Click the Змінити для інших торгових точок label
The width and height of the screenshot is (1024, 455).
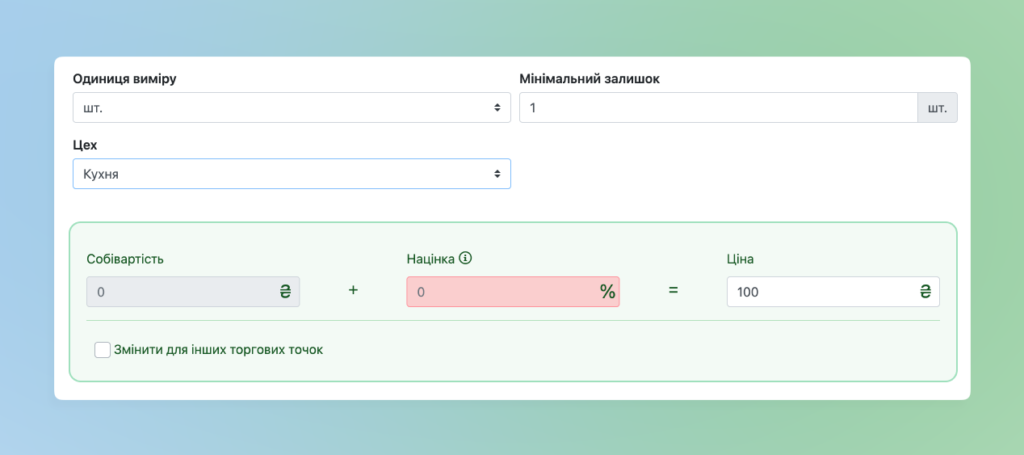pyautogui.click(x=218, y=350)
